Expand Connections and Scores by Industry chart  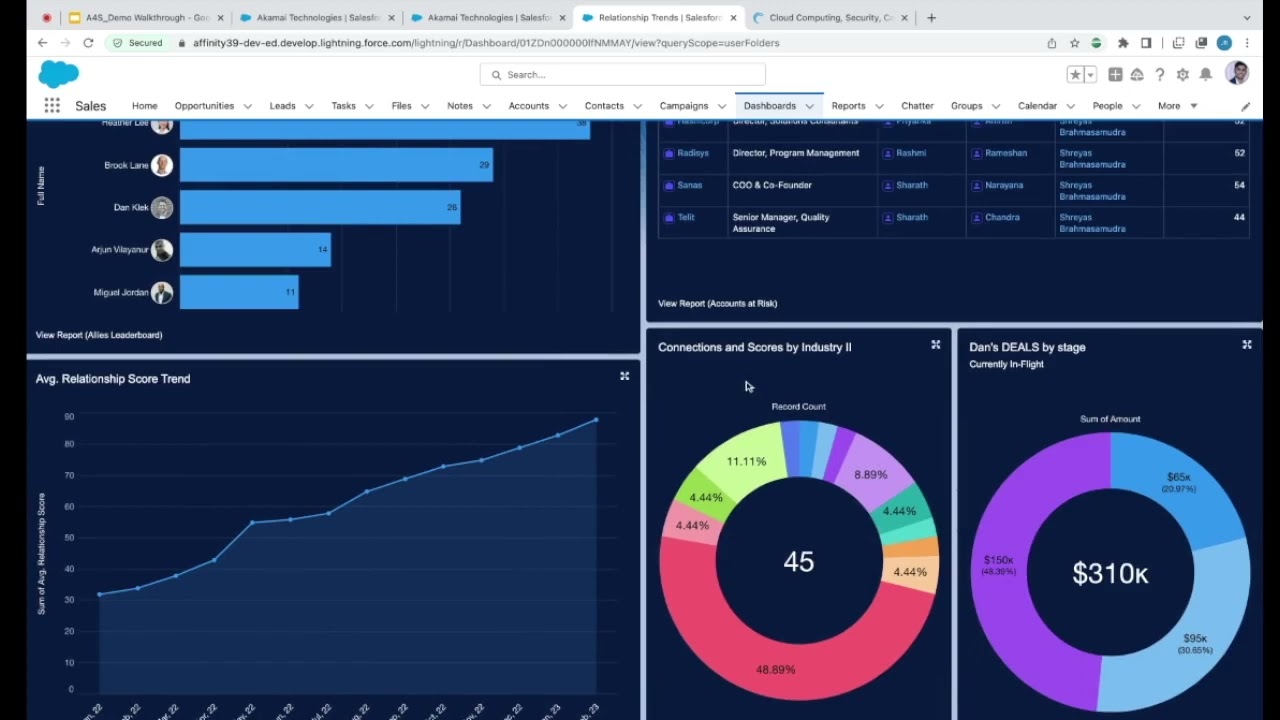click(x=936, y=345)
